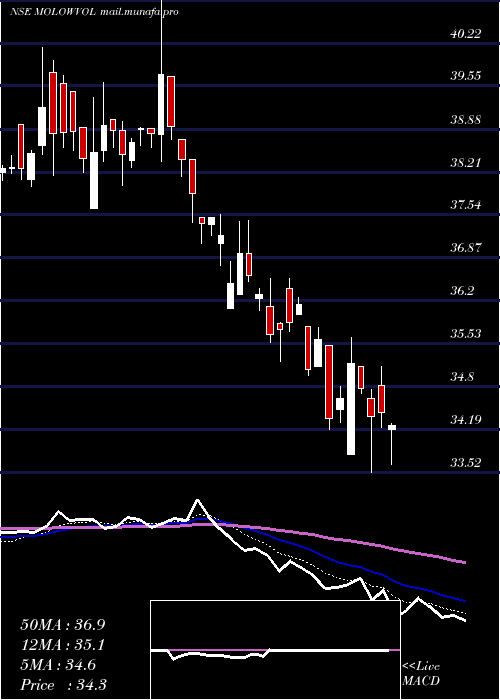500x700 pixels.
Task: Click the 50MA : 36.9 readout
Action: point(63,625)
